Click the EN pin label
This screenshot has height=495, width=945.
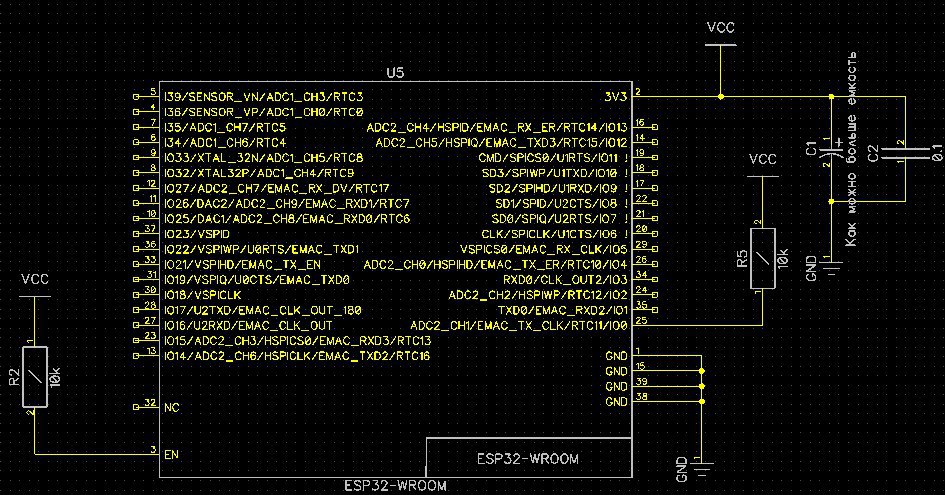coord(171,455)
